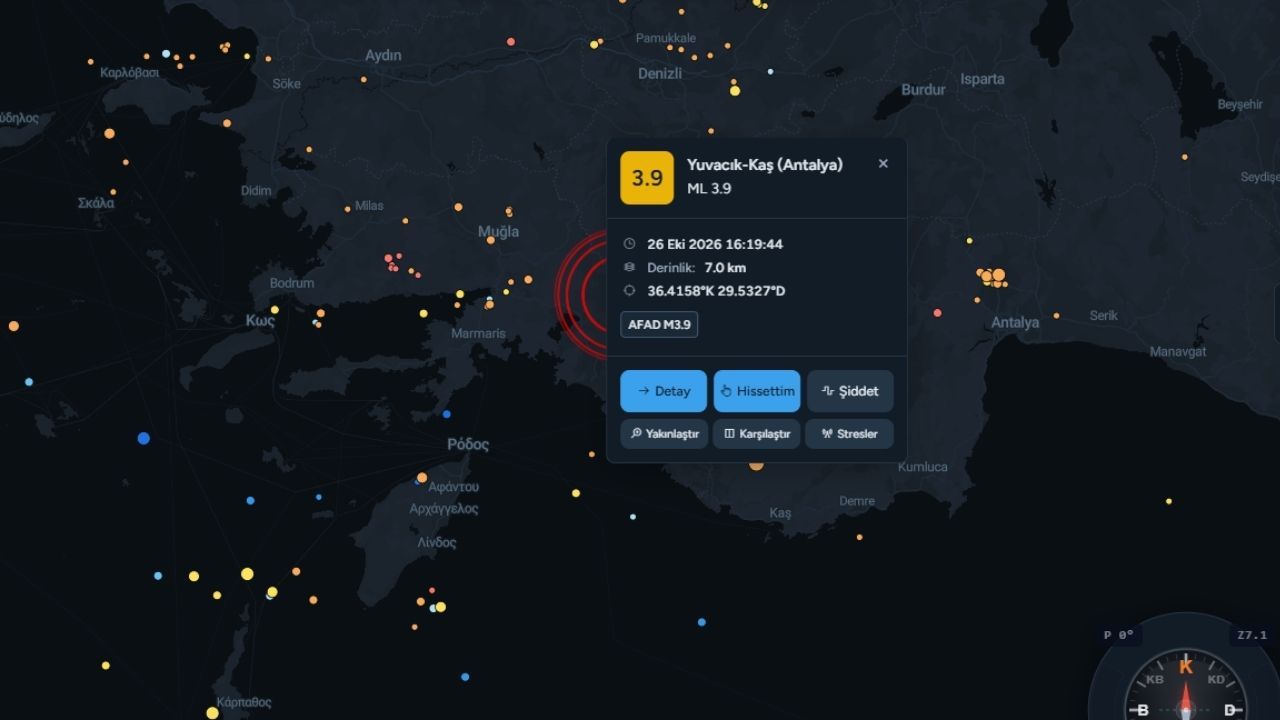This screenshot has width=1280, height=720.
Task: Click the AFAD M3.9 source tag
Action: click(659, 324)
